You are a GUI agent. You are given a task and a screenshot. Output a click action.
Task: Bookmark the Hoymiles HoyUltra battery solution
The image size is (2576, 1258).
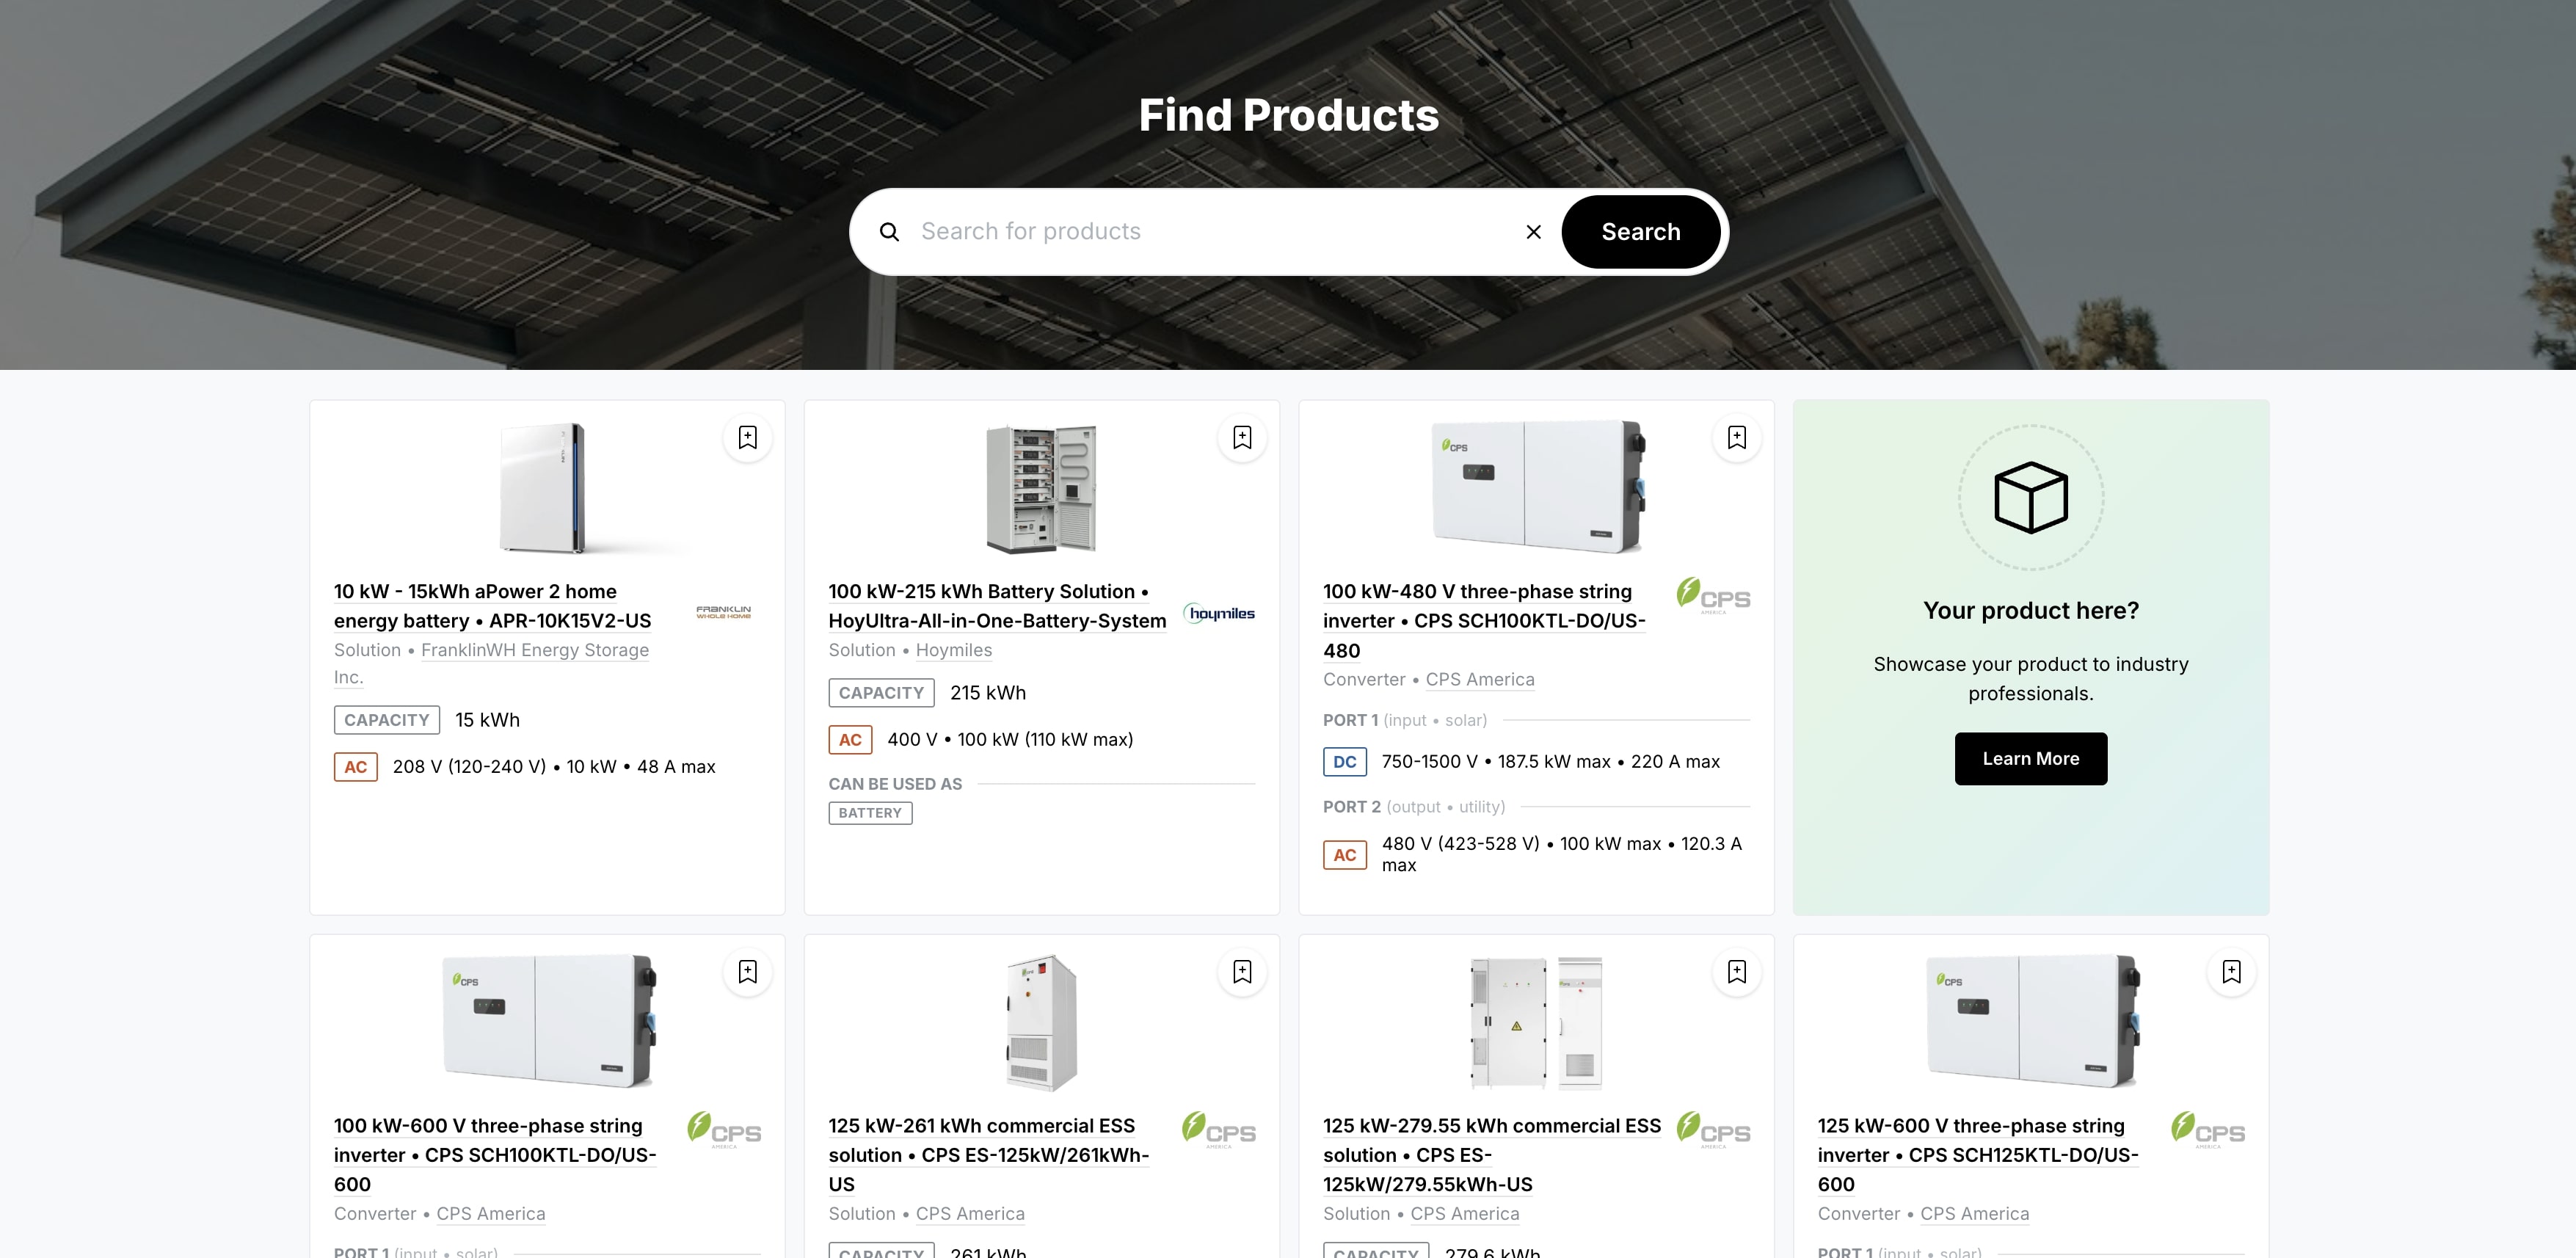pyautogui.click(x=1241, y=438)
